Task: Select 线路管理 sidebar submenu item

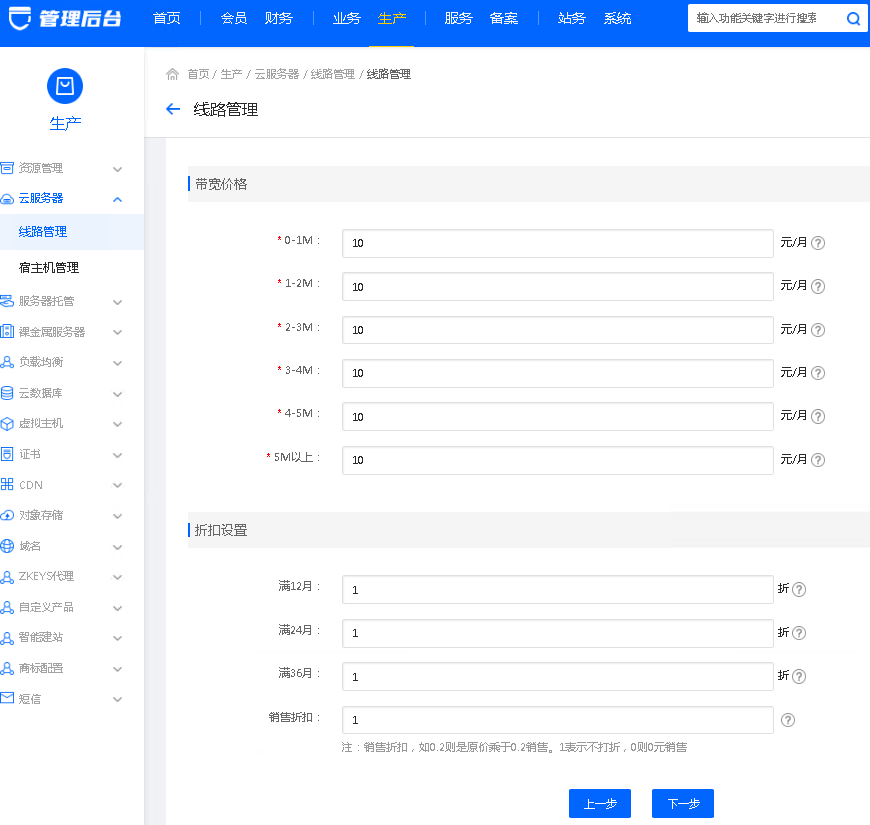Action: coord(72,232)
